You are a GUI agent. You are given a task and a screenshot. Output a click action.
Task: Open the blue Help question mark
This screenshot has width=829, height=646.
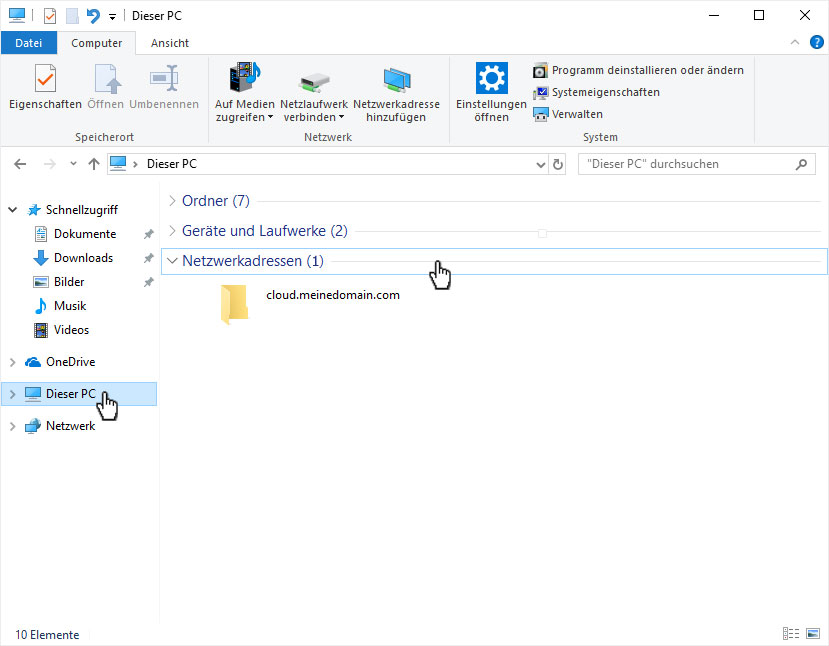(816, 42)
